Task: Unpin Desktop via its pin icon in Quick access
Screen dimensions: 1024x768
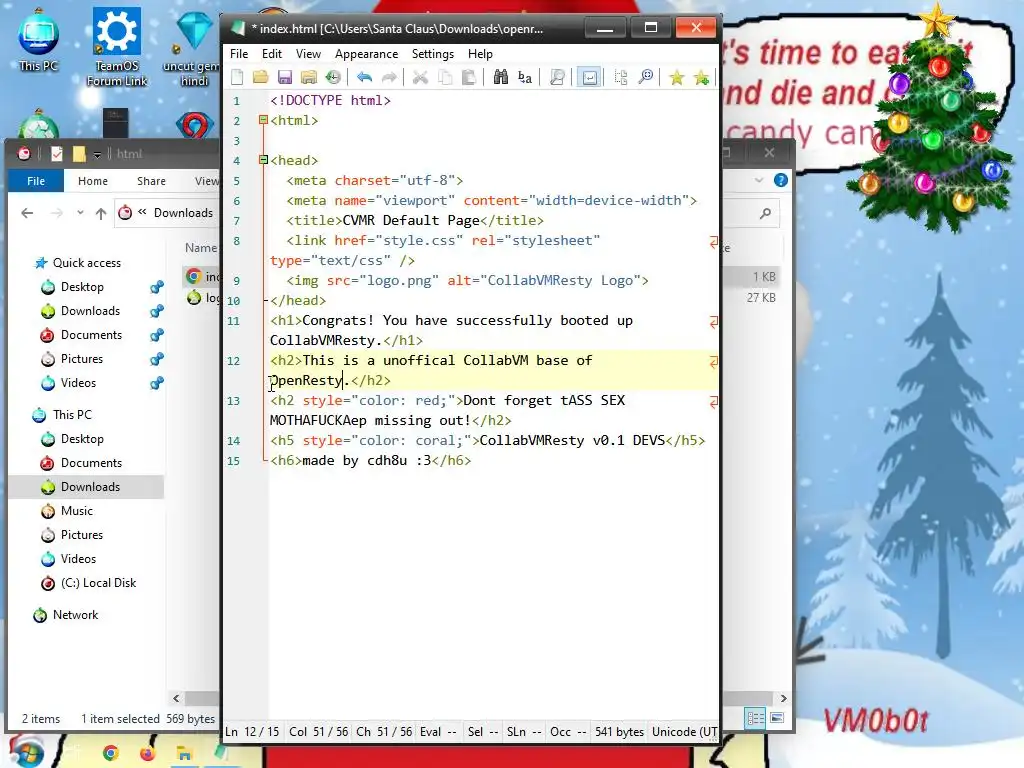Action: (157, 287)
